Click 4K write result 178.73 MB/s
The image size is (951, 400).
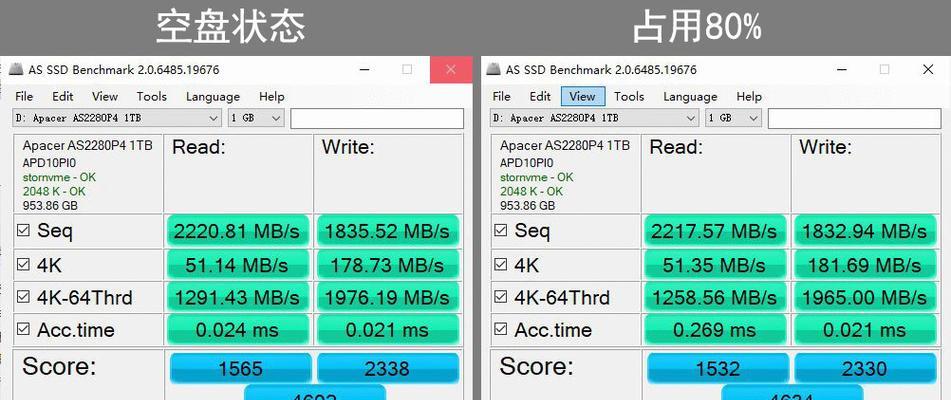387,265
